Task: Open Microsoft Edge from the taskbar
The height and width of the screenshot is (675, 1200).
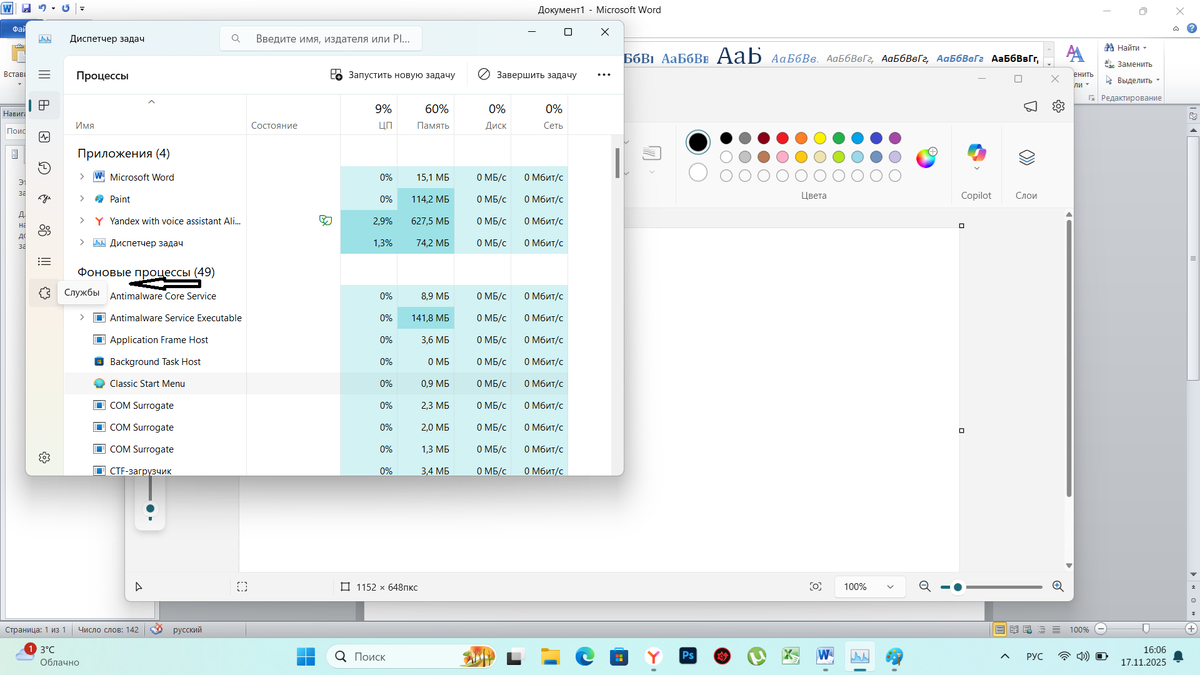Action: pyautogui.click(x=585, y=657)
